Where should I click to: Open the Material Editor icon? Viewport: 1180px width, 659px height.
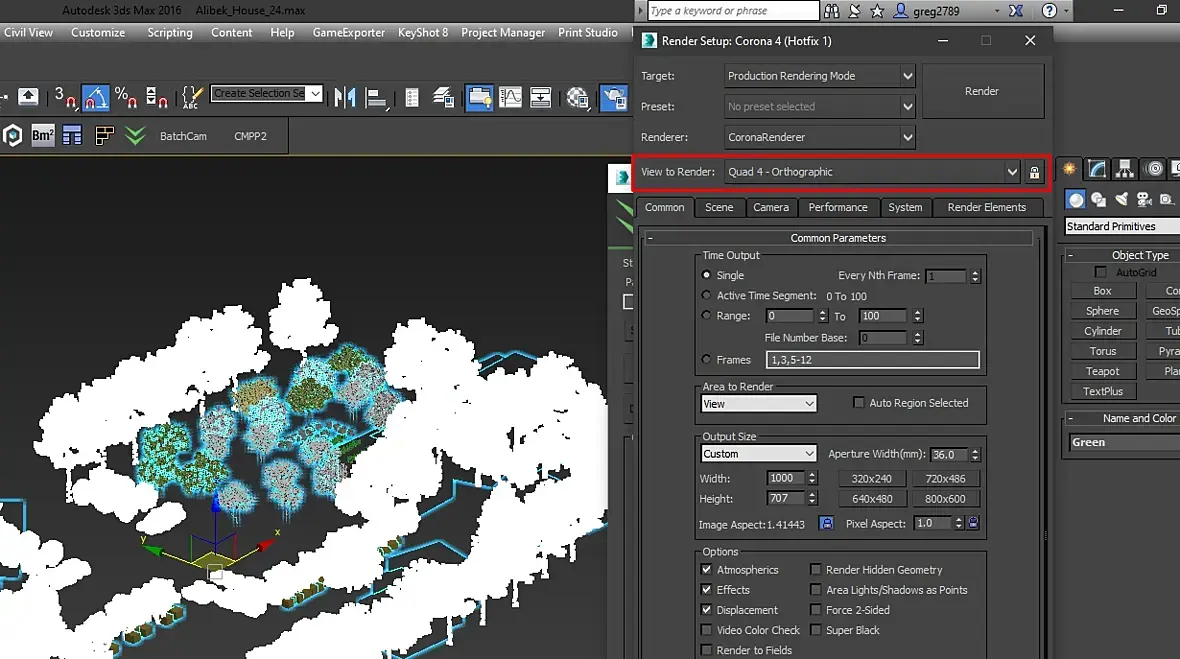coord(578,96)
